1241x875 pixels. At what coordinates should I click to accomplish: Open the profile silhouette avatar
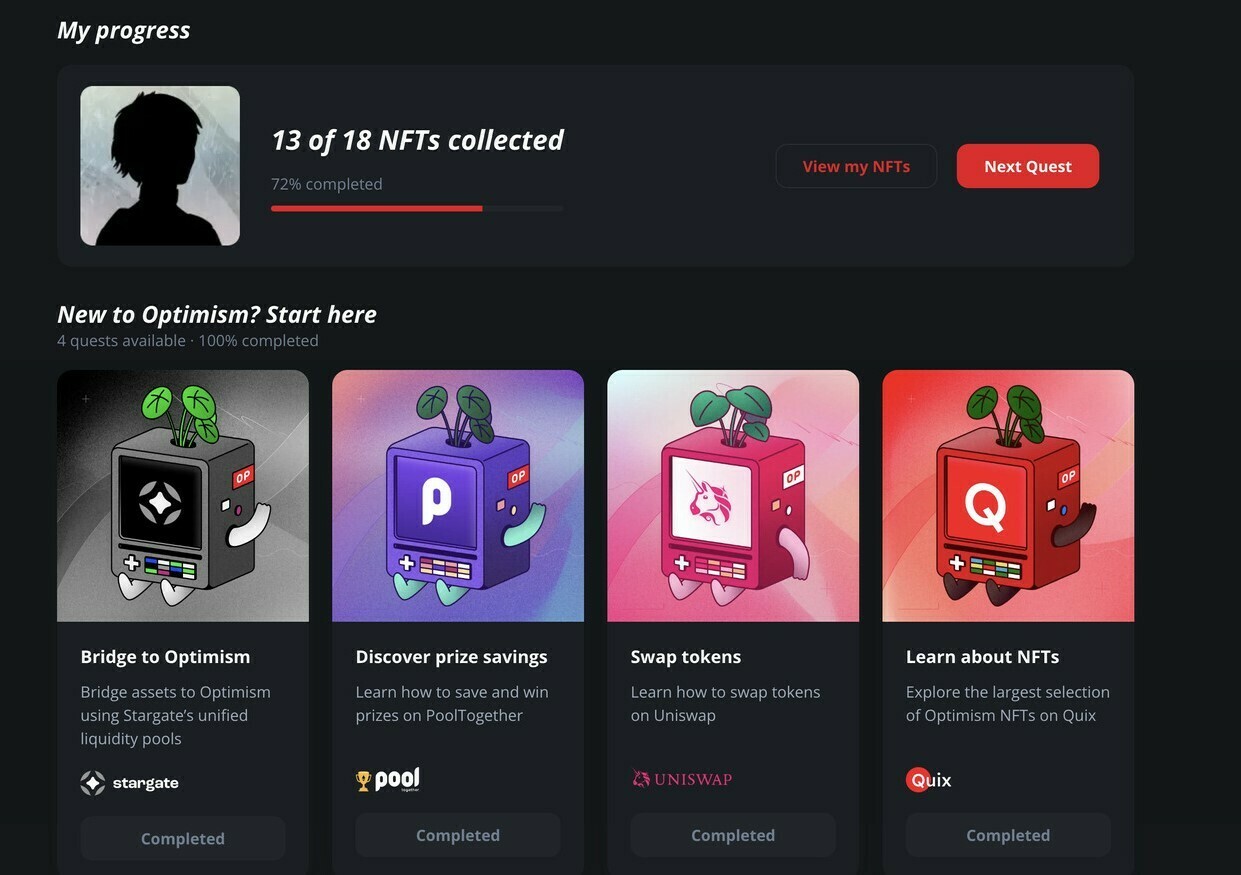coord(160,166)
